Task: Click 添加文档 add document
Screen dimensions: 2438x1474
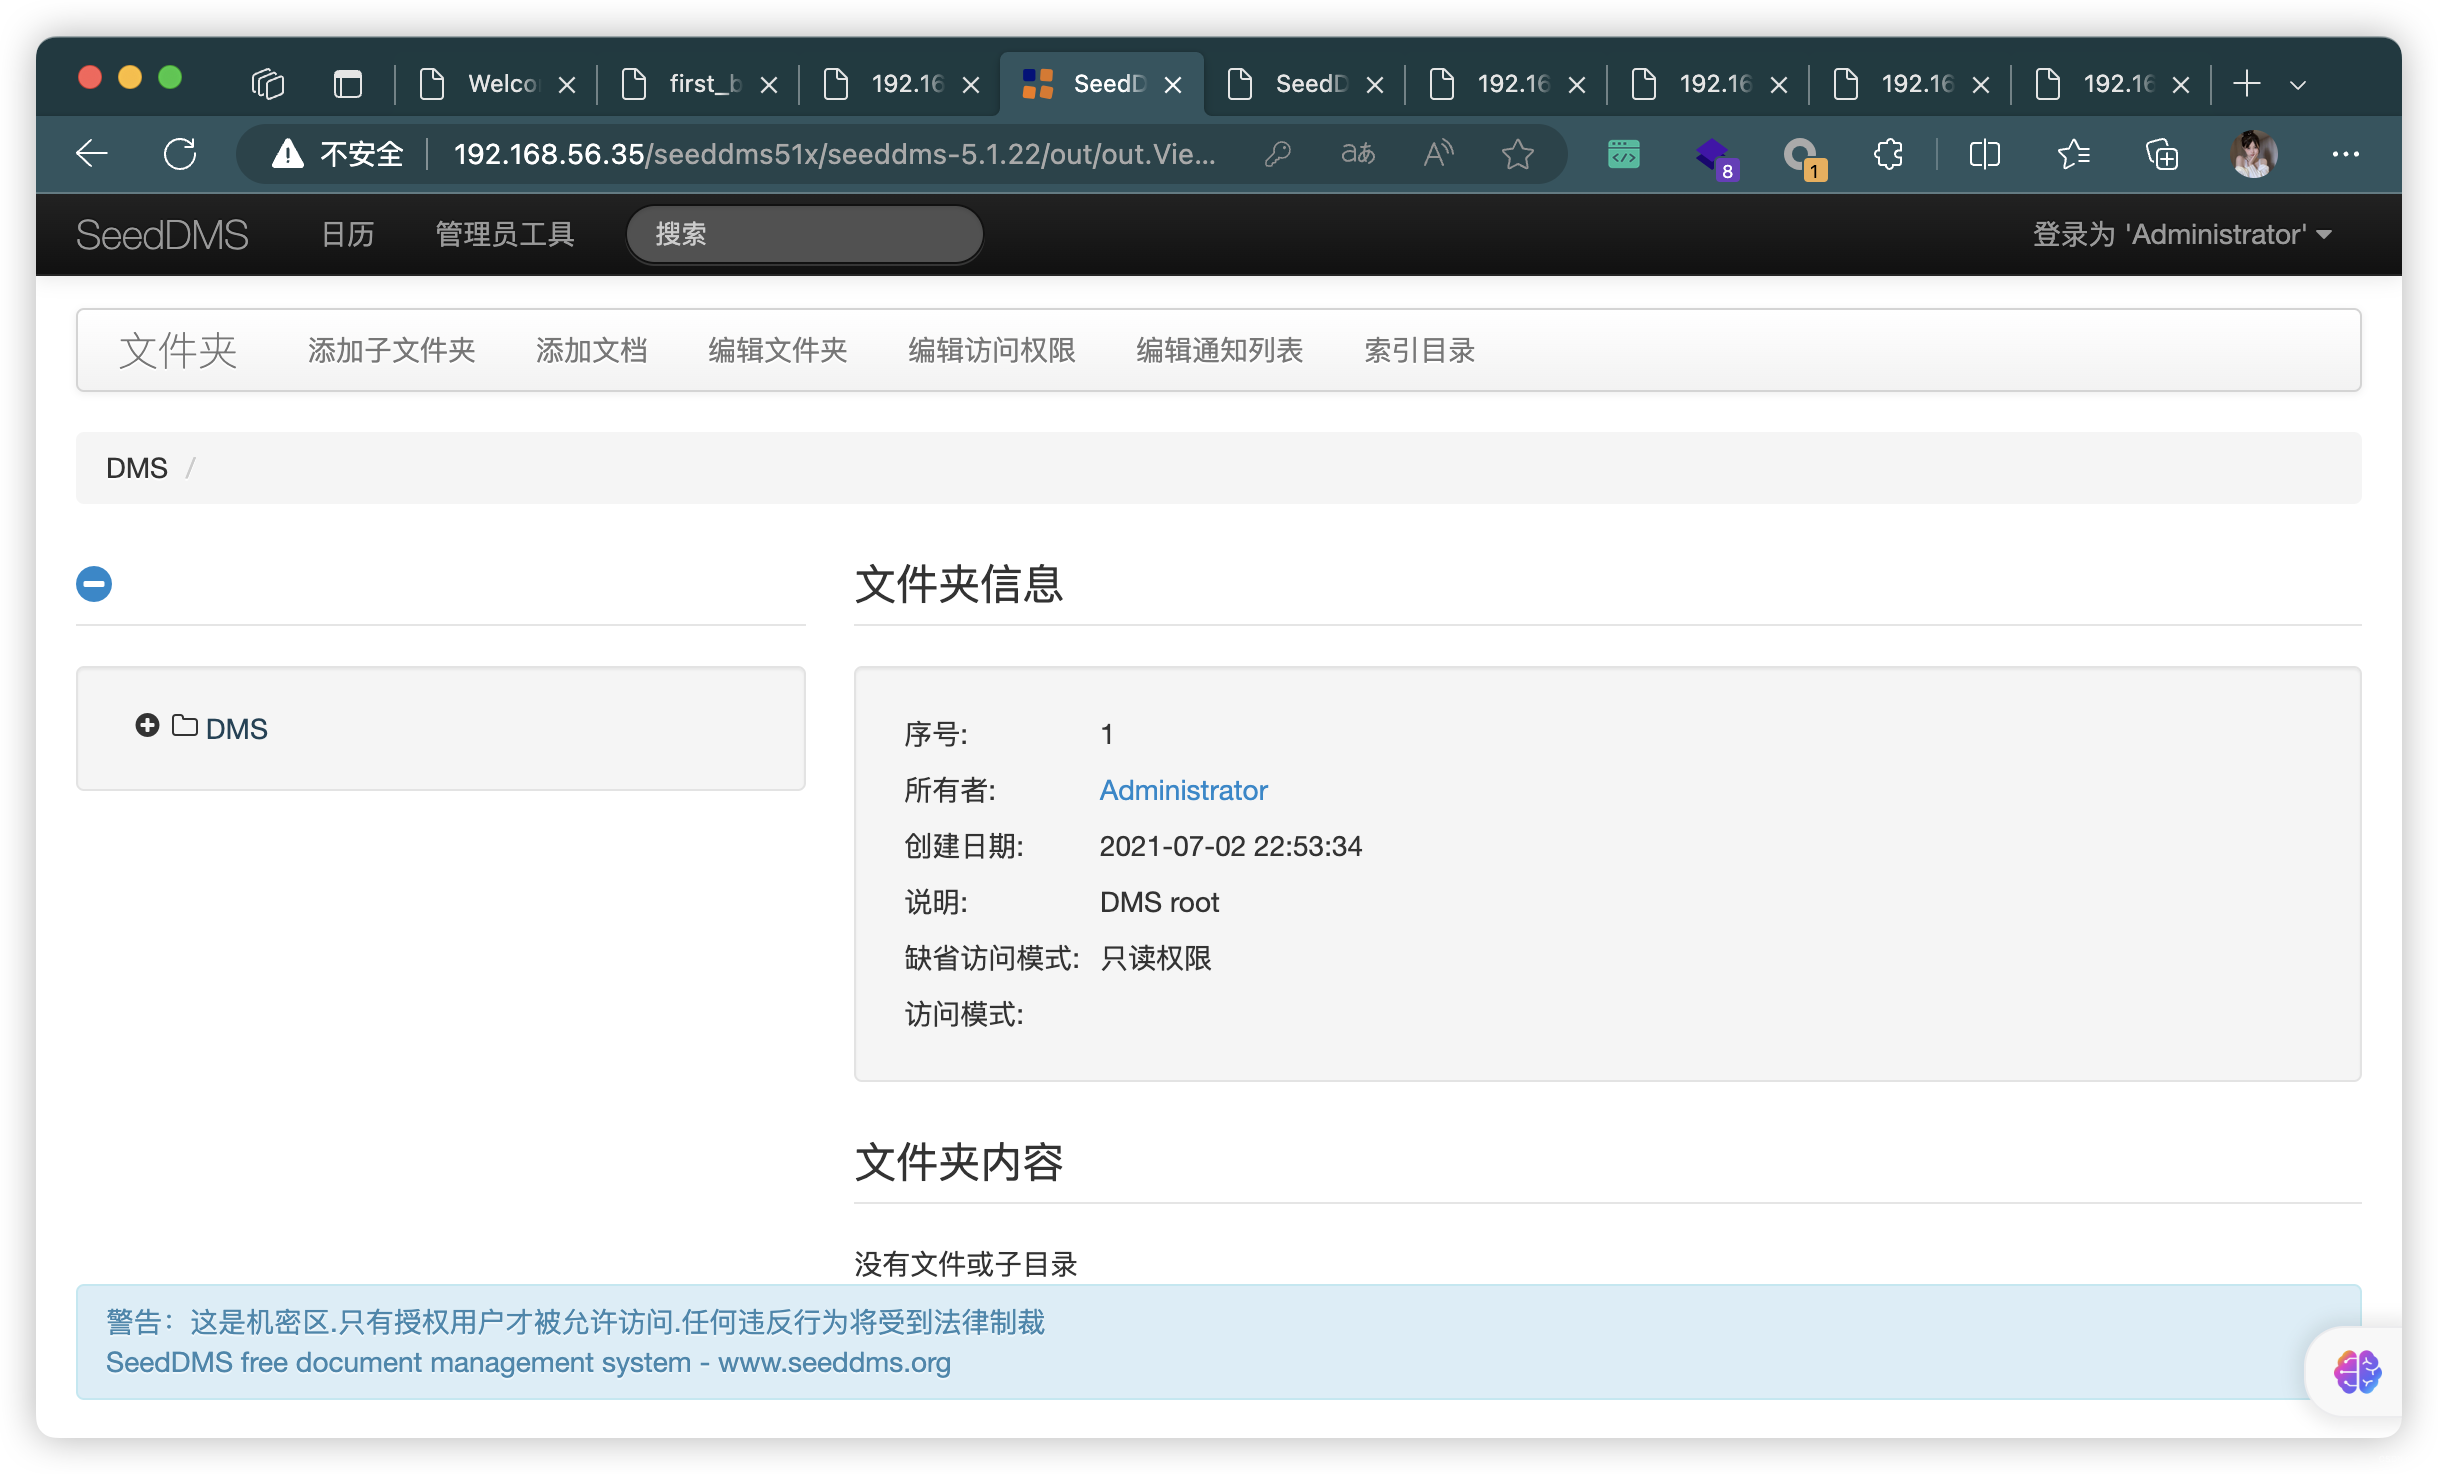Action: (591, 350)
